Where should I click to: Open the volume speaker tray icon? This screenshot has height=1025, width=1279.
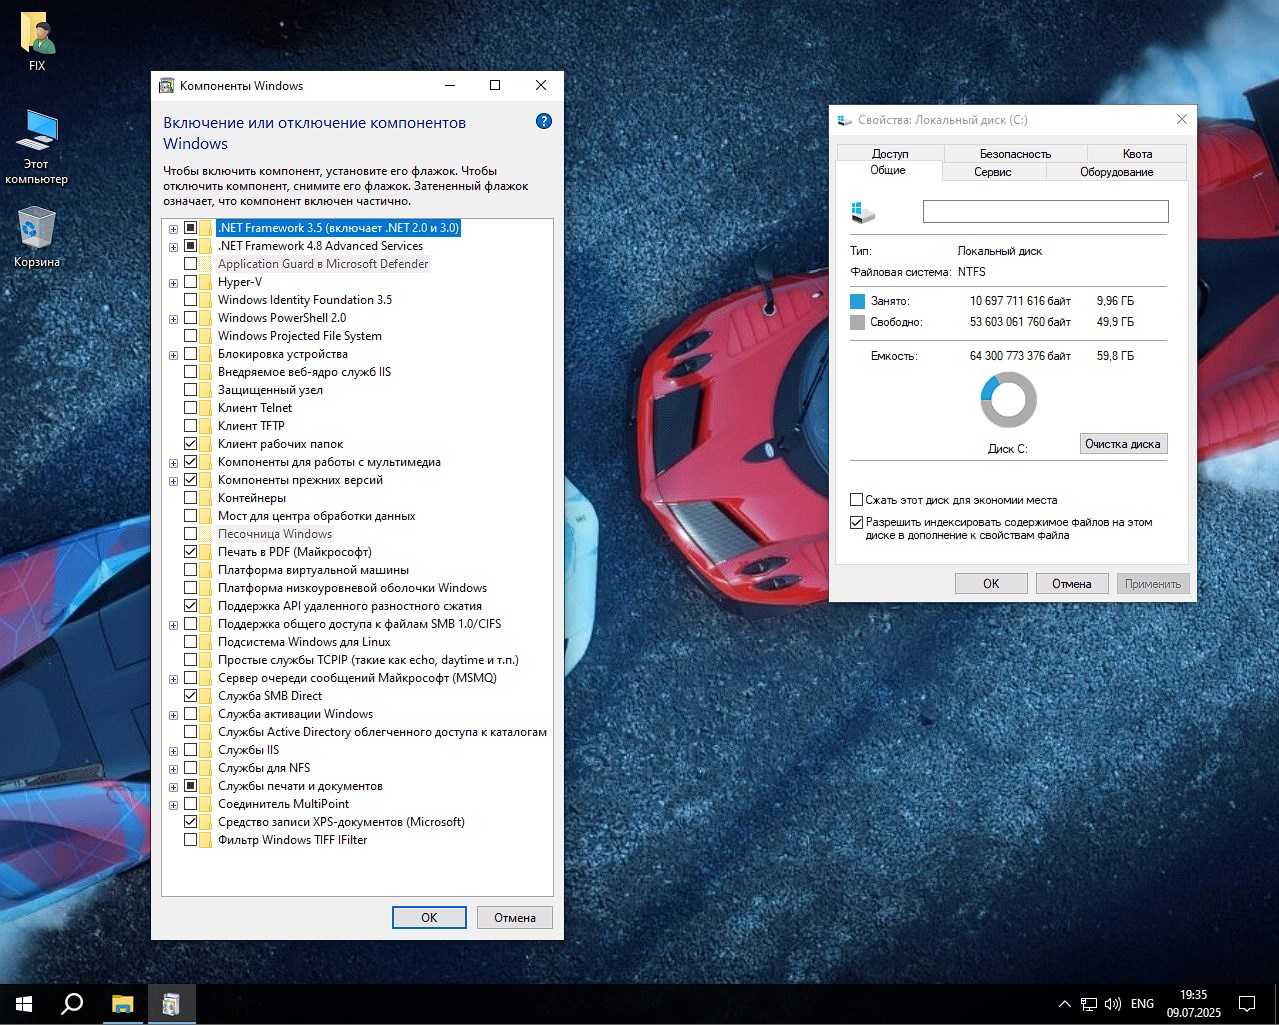click(1112, 1003)
